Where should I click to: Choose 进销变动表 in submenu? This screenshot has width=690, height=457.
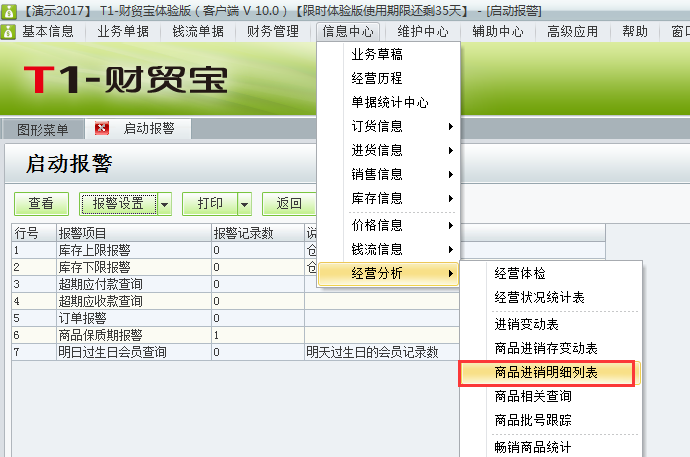pos(551,325)
